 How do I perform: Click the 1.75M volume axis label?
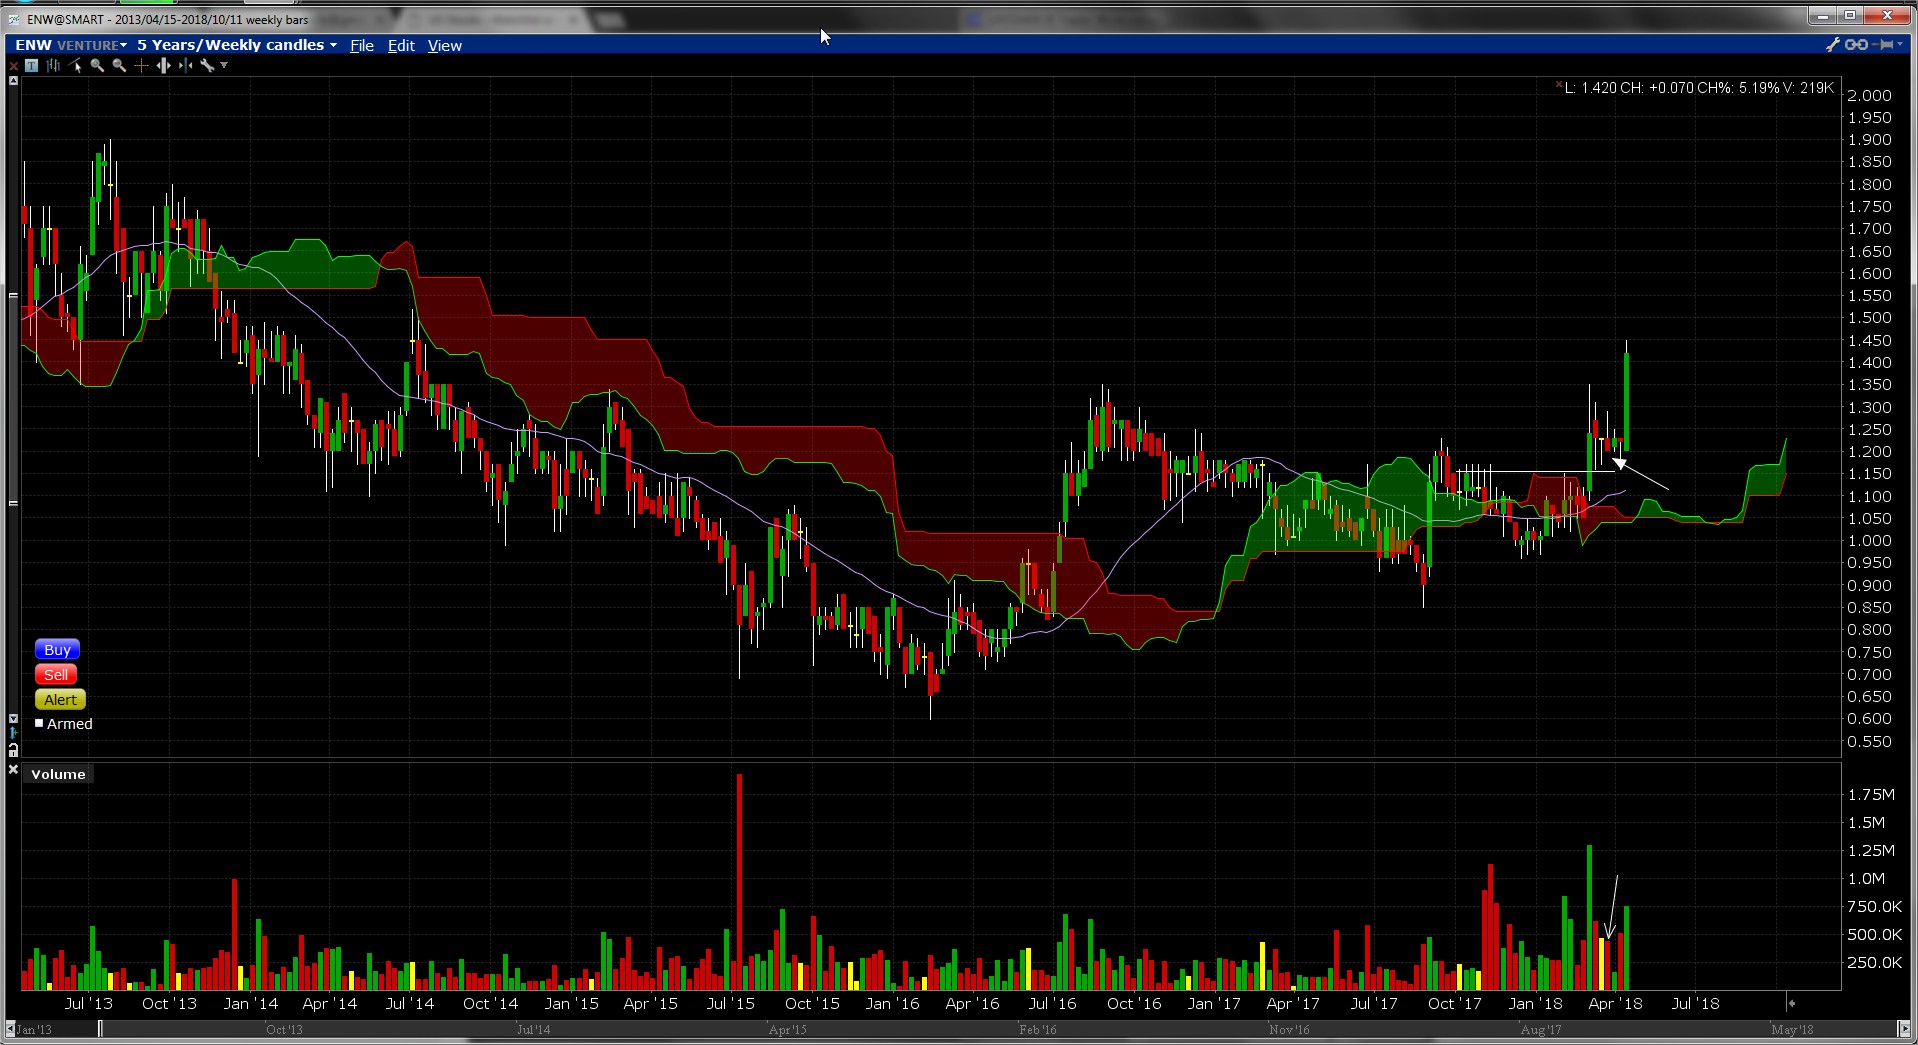tap(1871, 795)
